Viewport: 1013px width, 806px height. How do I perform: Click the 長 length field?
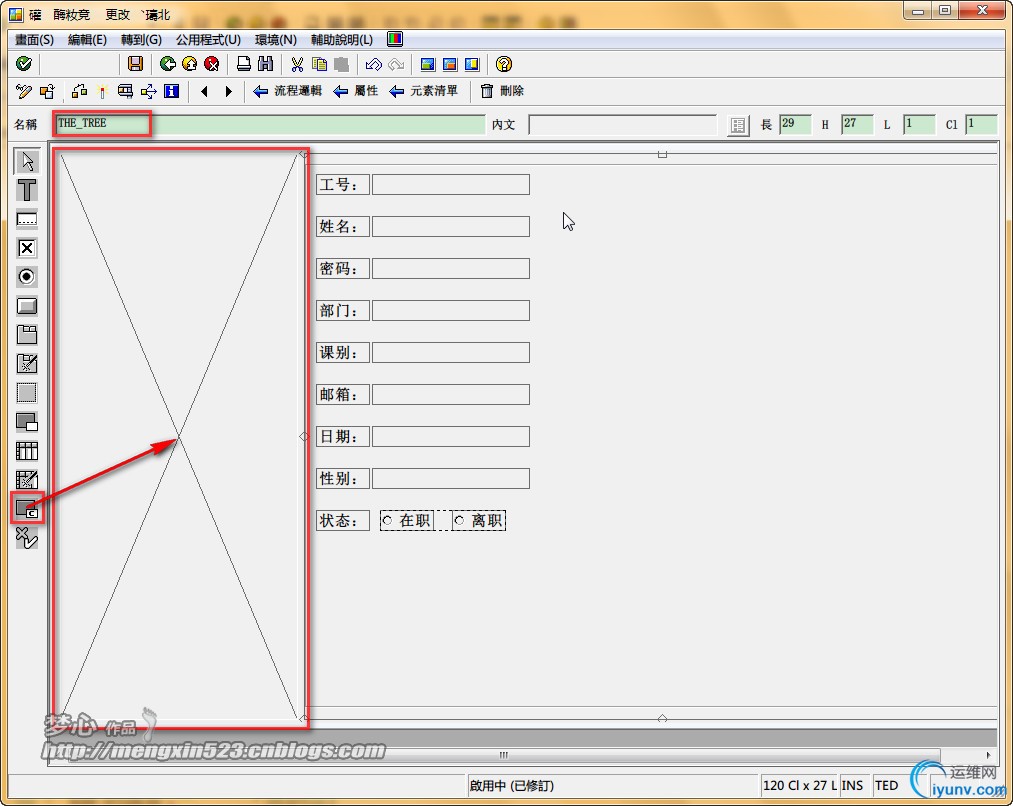click(795, 124)
